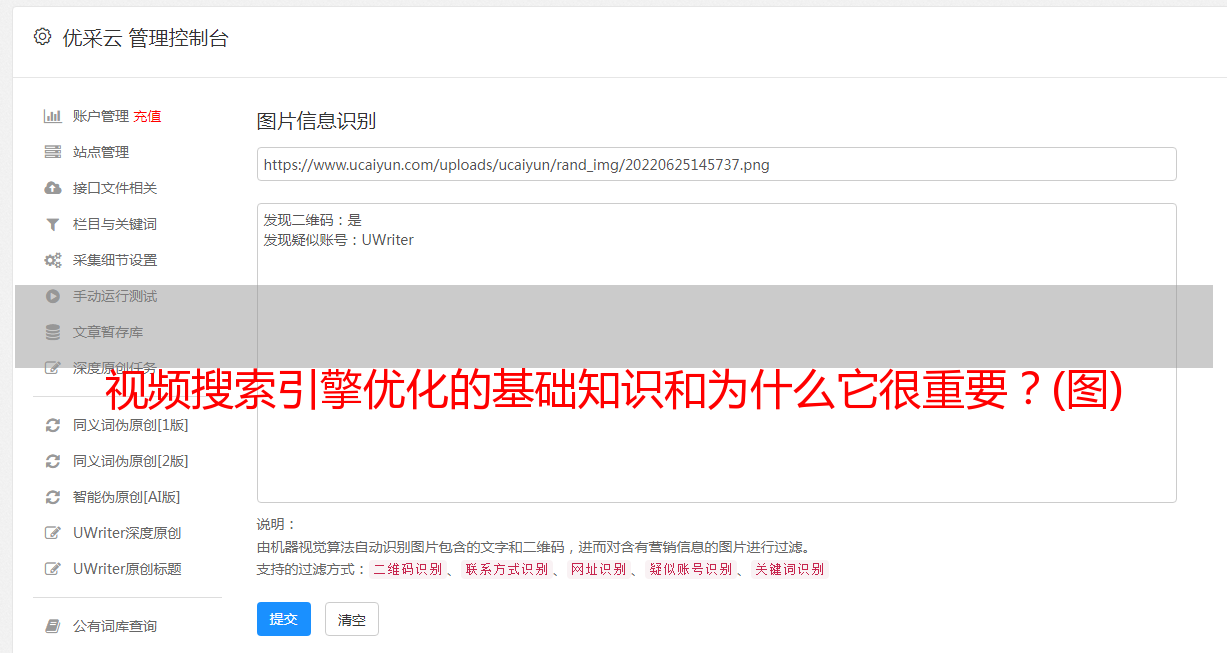Click the 二维码识别 tag
The width and height of the screenshot is (1227, 653).
pos(407,569)
